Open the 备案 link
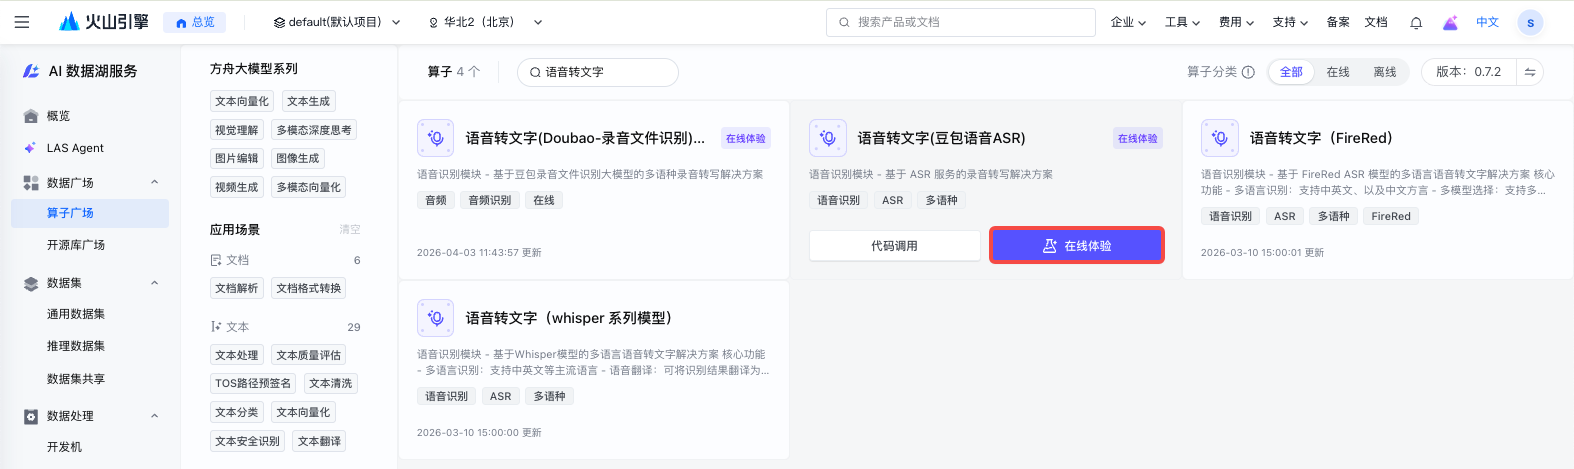Image resolution: width=1574 pixels, height=469 pixels. [x=1338, y=22]
